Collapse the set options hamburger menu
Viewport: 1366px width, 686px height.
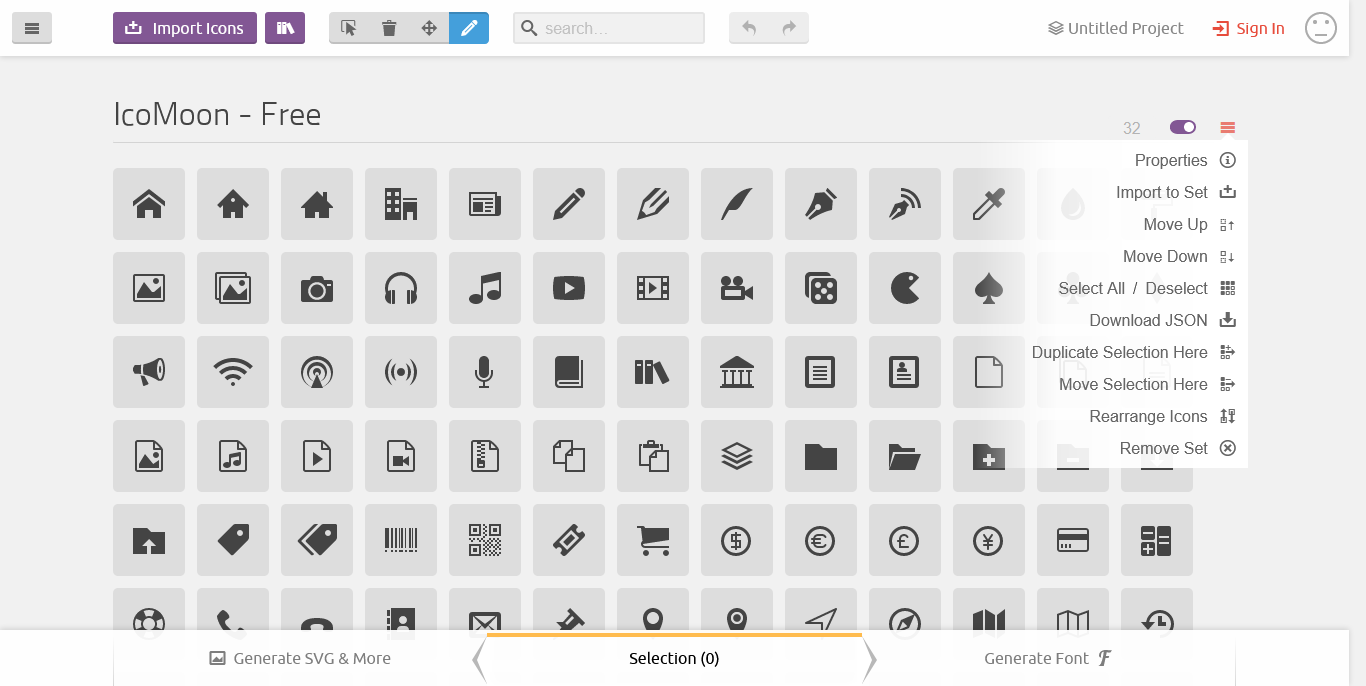1228,127
